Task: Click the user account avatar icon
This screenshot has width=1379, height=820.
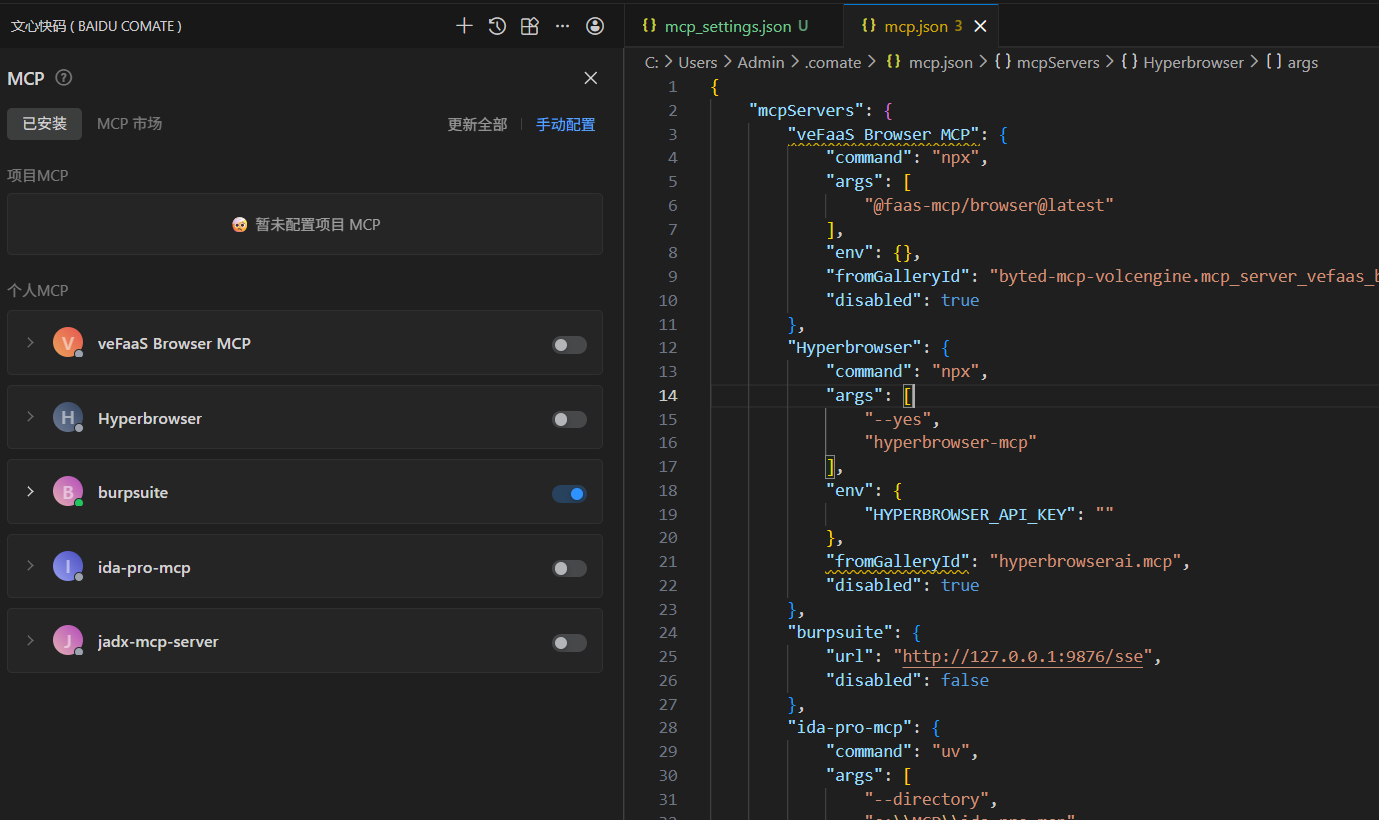Action: [x=595, y=26]
